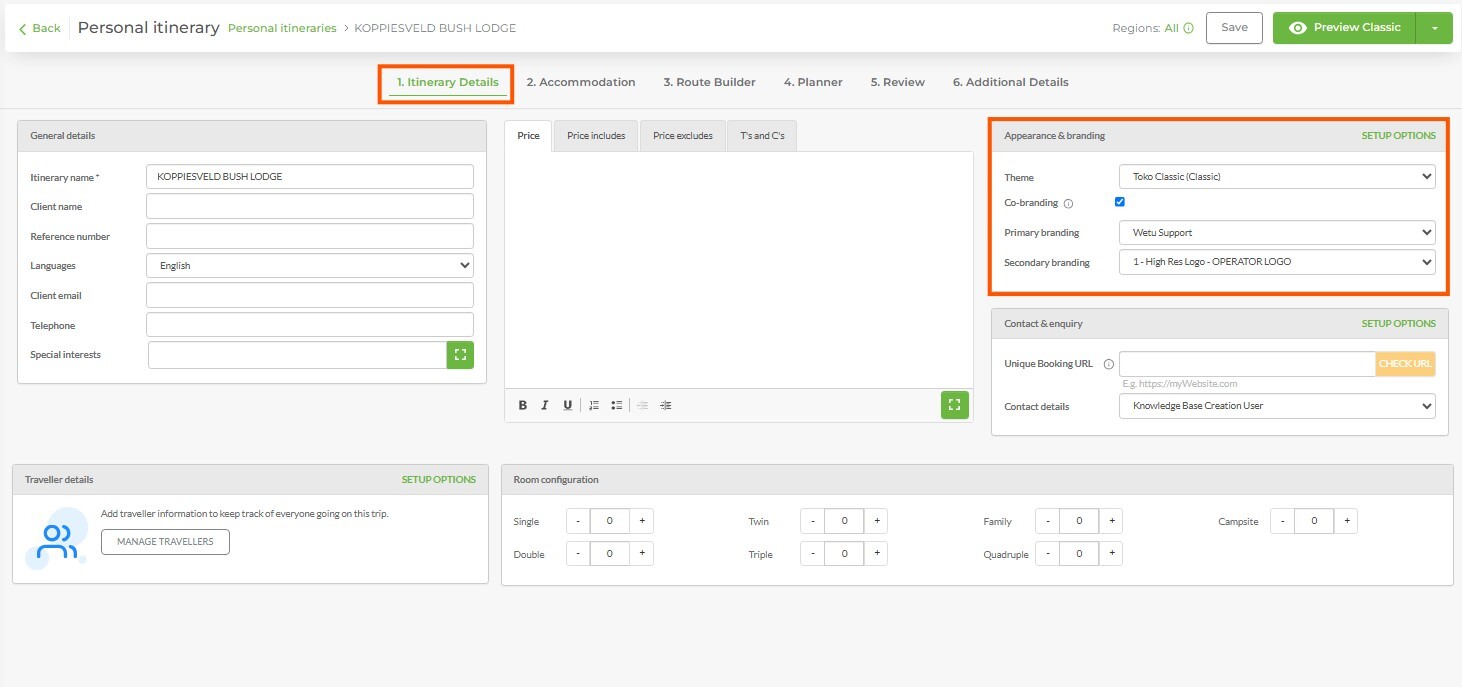Insert a bulleted list in price editor
Screen dimensions: 1462x687
(617, 405)
